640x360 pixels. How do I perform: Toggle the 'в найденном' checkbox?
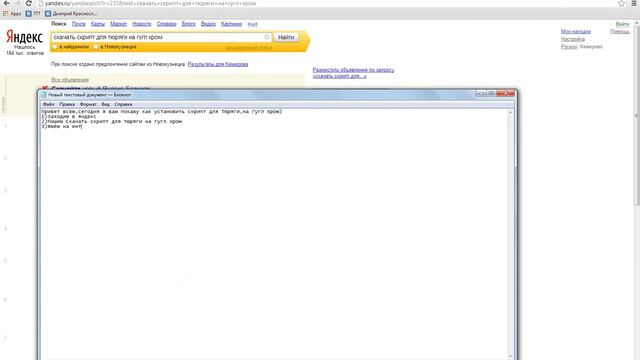point(55,47)
